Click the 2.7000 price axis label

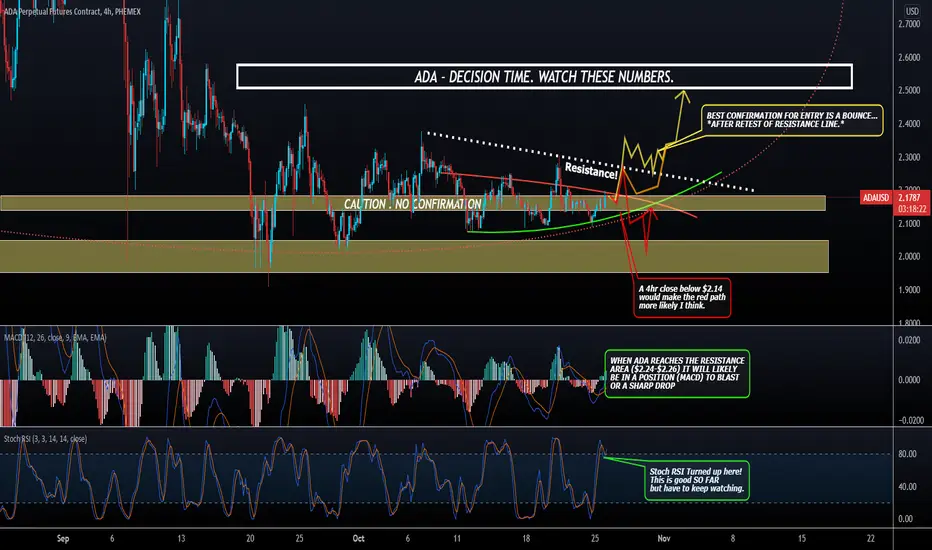909,24
